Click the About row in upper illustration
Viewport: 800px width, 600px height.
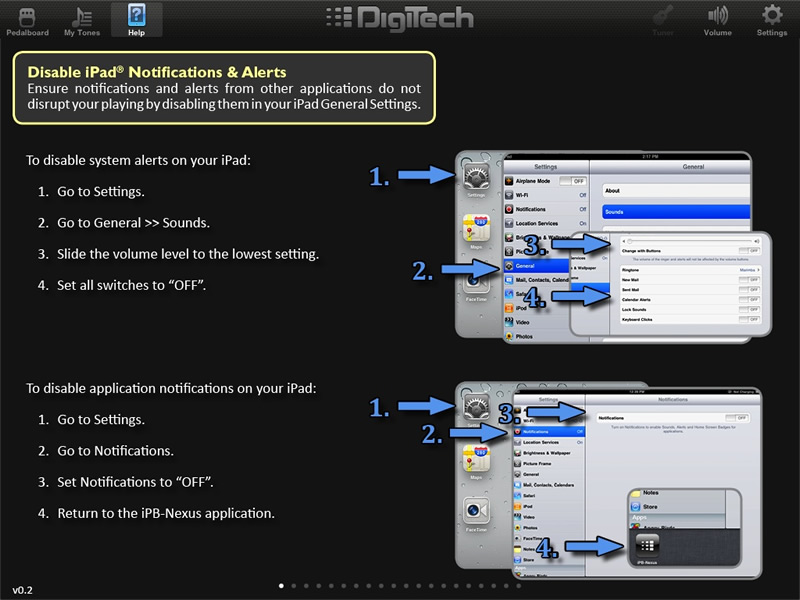676,191
